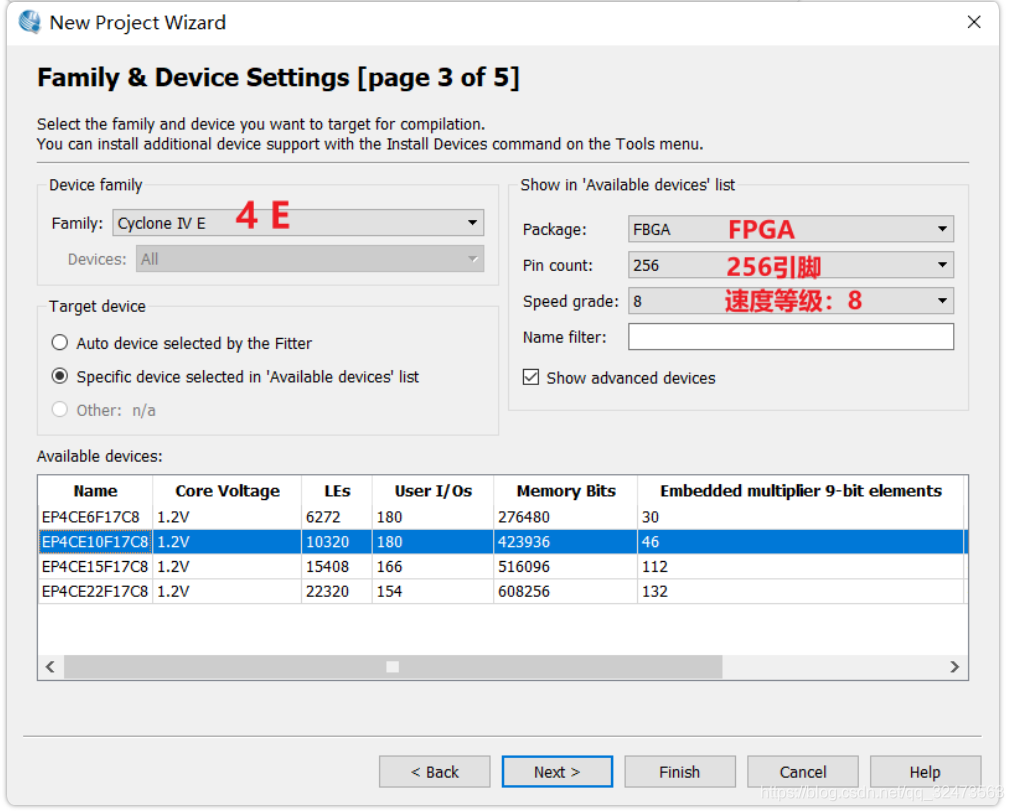Image resolution: width=1014 pixels, height=811 pixels.
Task: Click the 516096 memory bits cell
Action: click(x=565, y=567)
